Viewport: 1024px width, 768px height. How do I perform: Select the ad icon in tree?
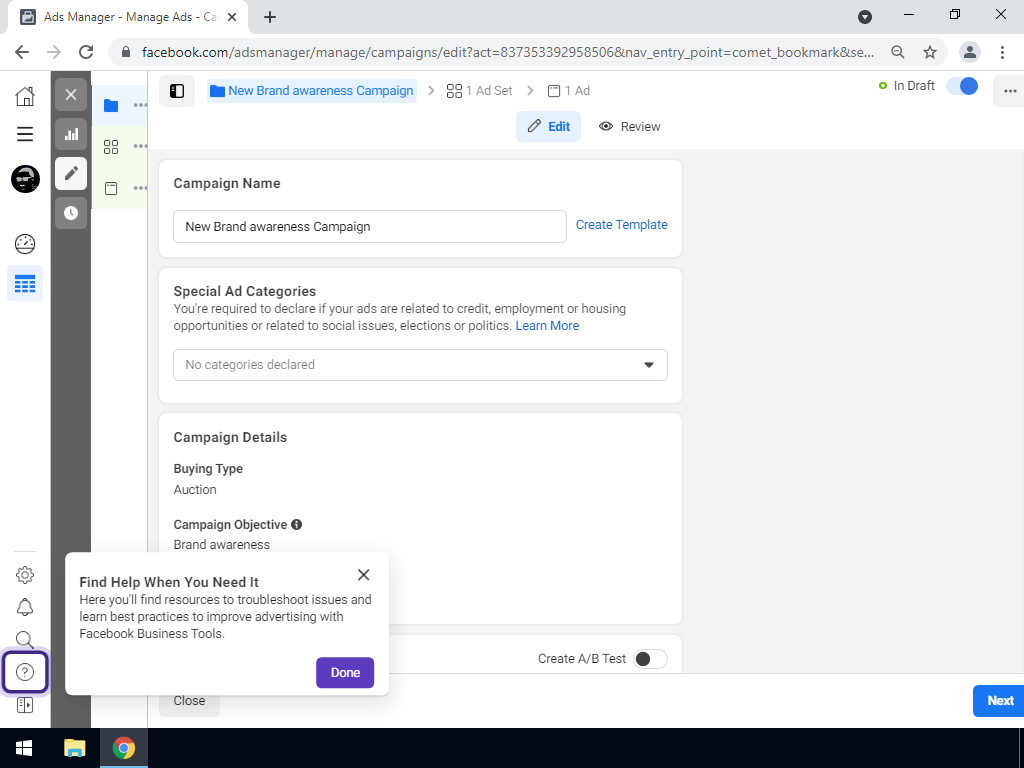coord(111,189)
